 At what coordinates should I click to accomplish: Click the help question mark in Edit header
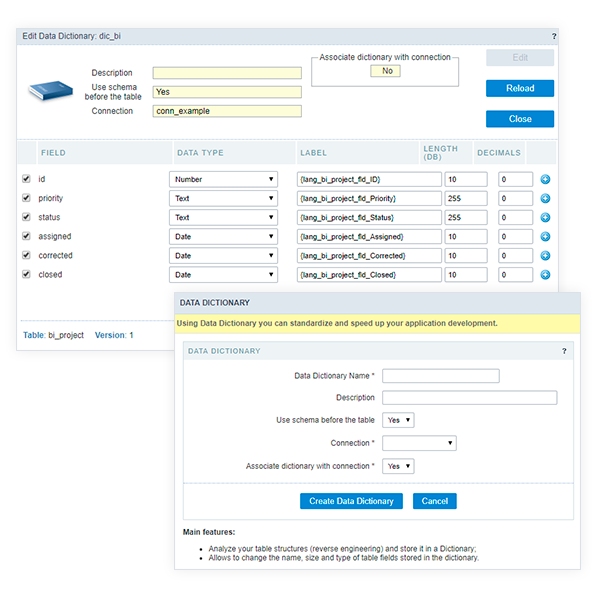pos(554,36)
